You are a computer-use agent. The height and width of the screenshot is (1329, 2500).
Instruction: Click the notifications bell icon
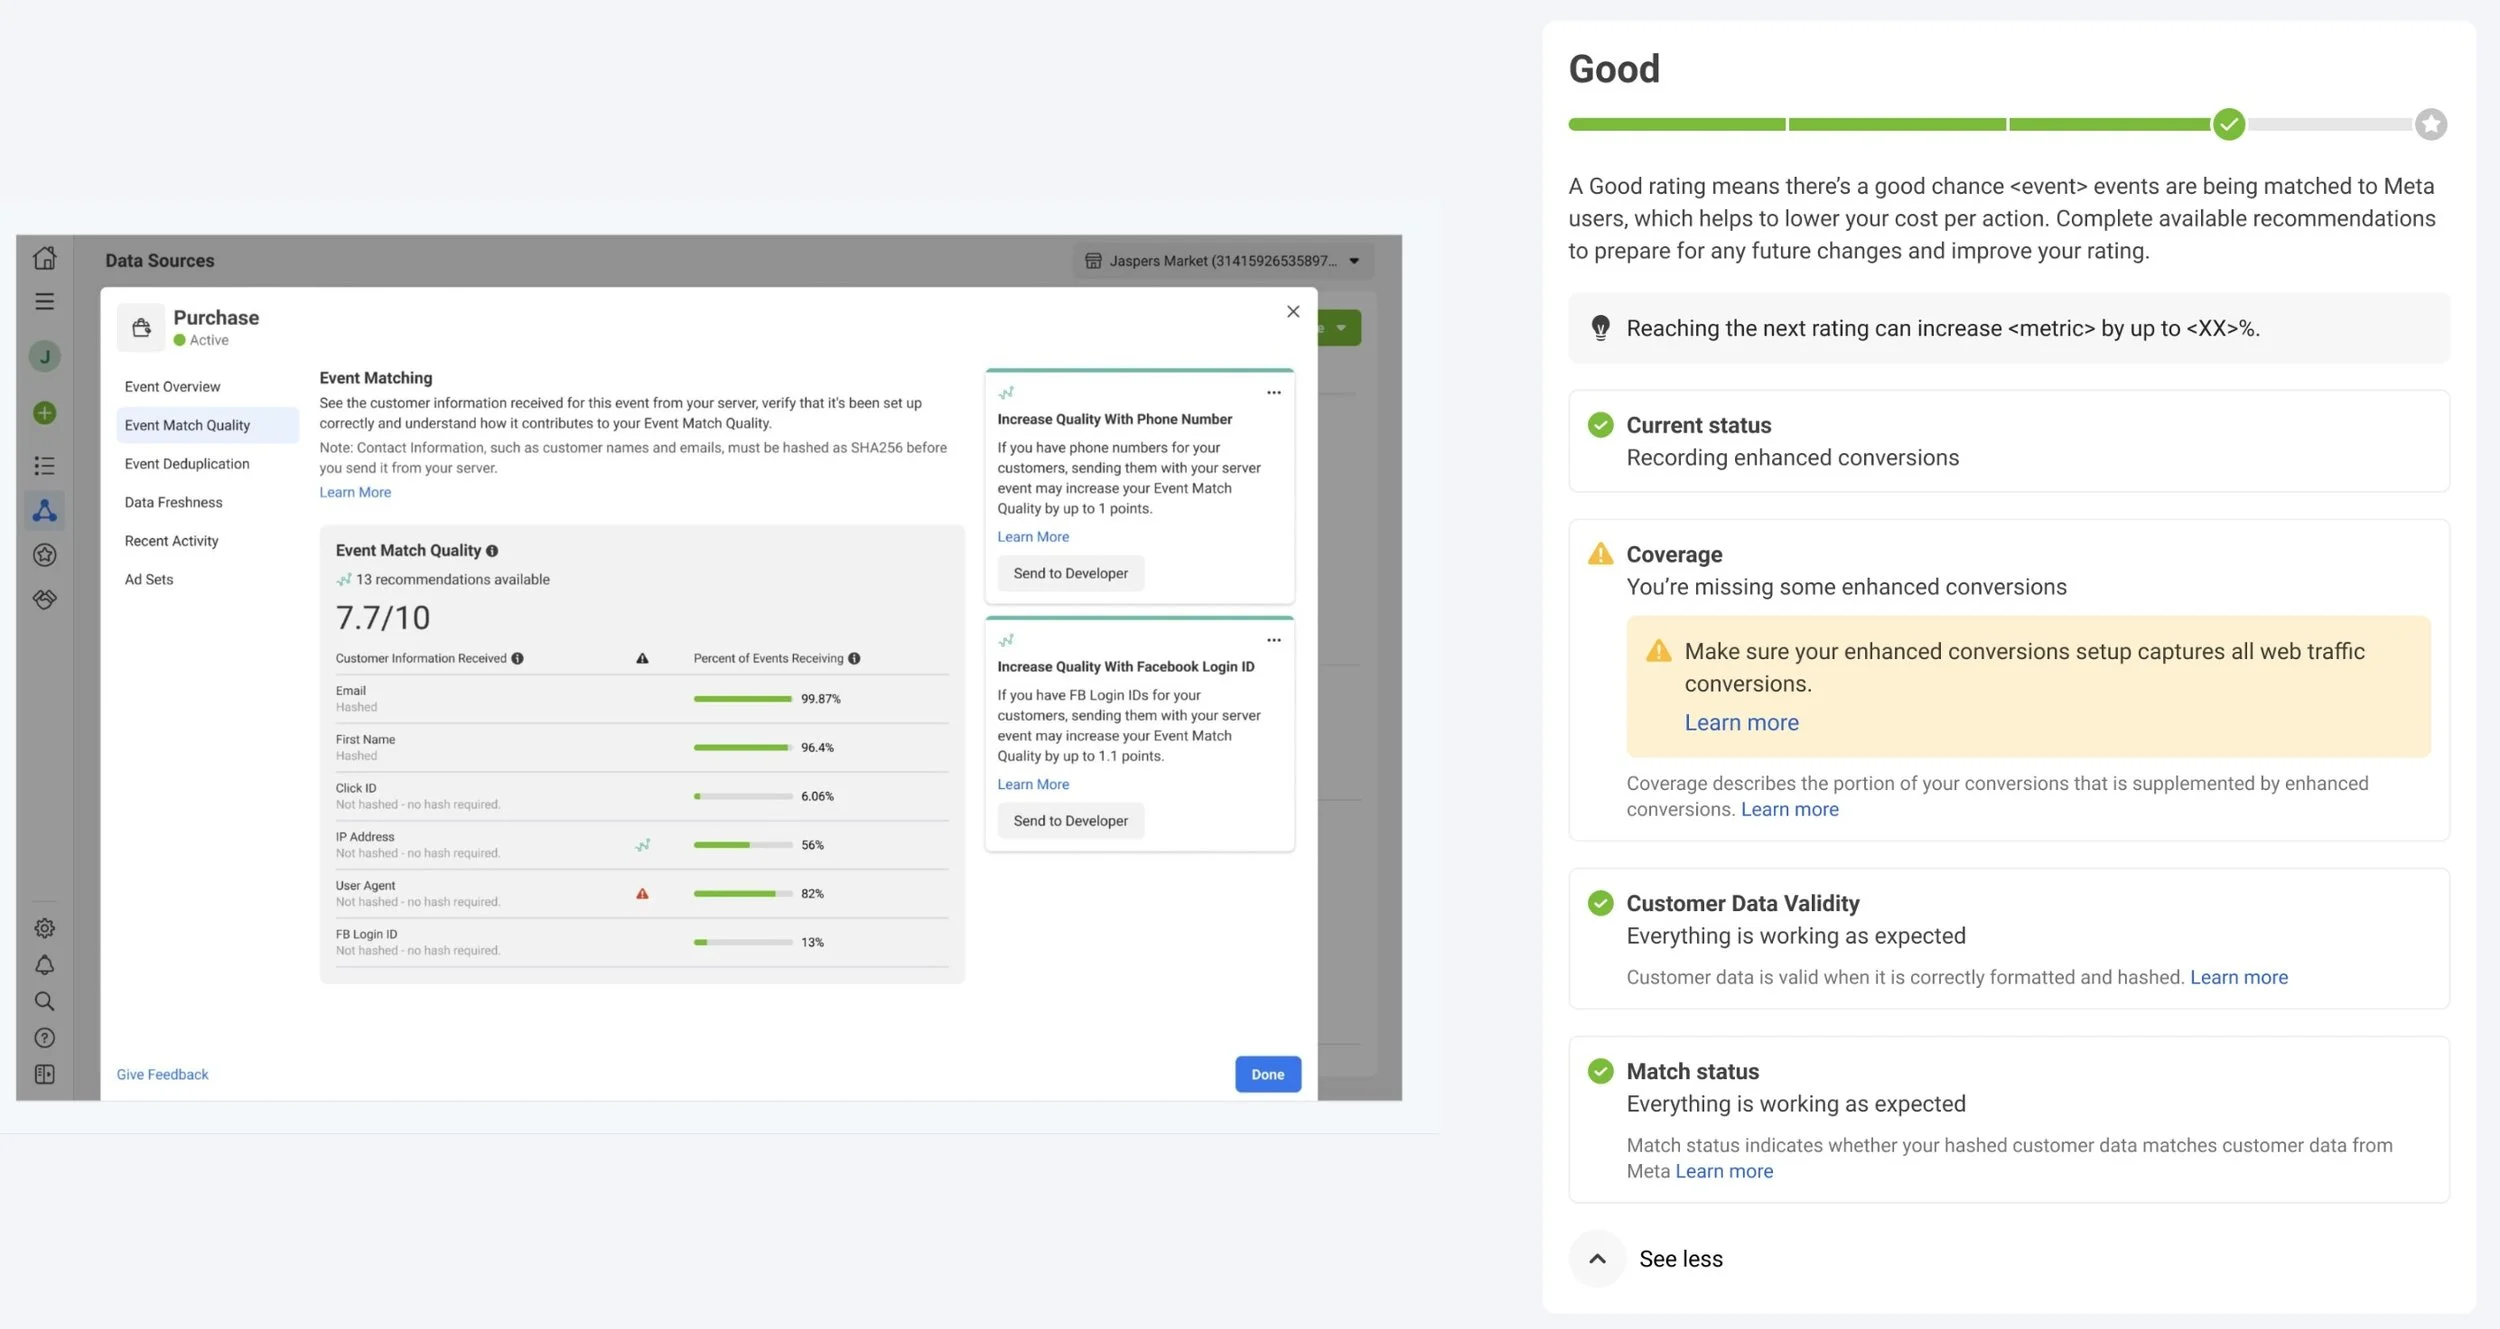44,965
